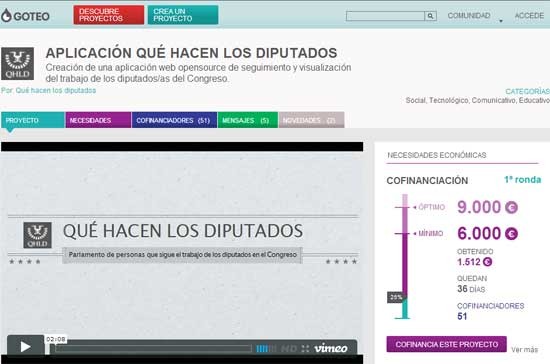The image size is (550, 364).
Task: Click the Goteo logo in the header
Action: pos(25,16)
